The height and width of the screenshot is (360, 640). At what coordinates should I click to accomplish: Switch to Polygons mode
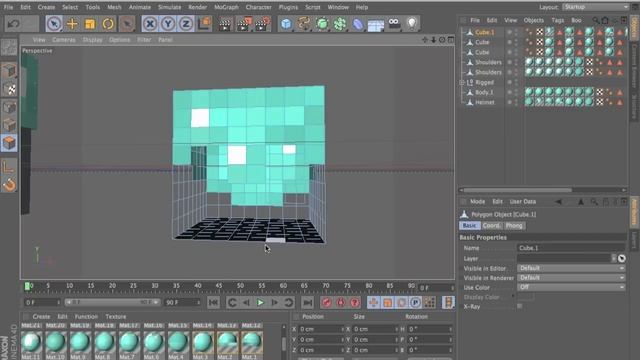pyautogui.click(x=9, y=143)
